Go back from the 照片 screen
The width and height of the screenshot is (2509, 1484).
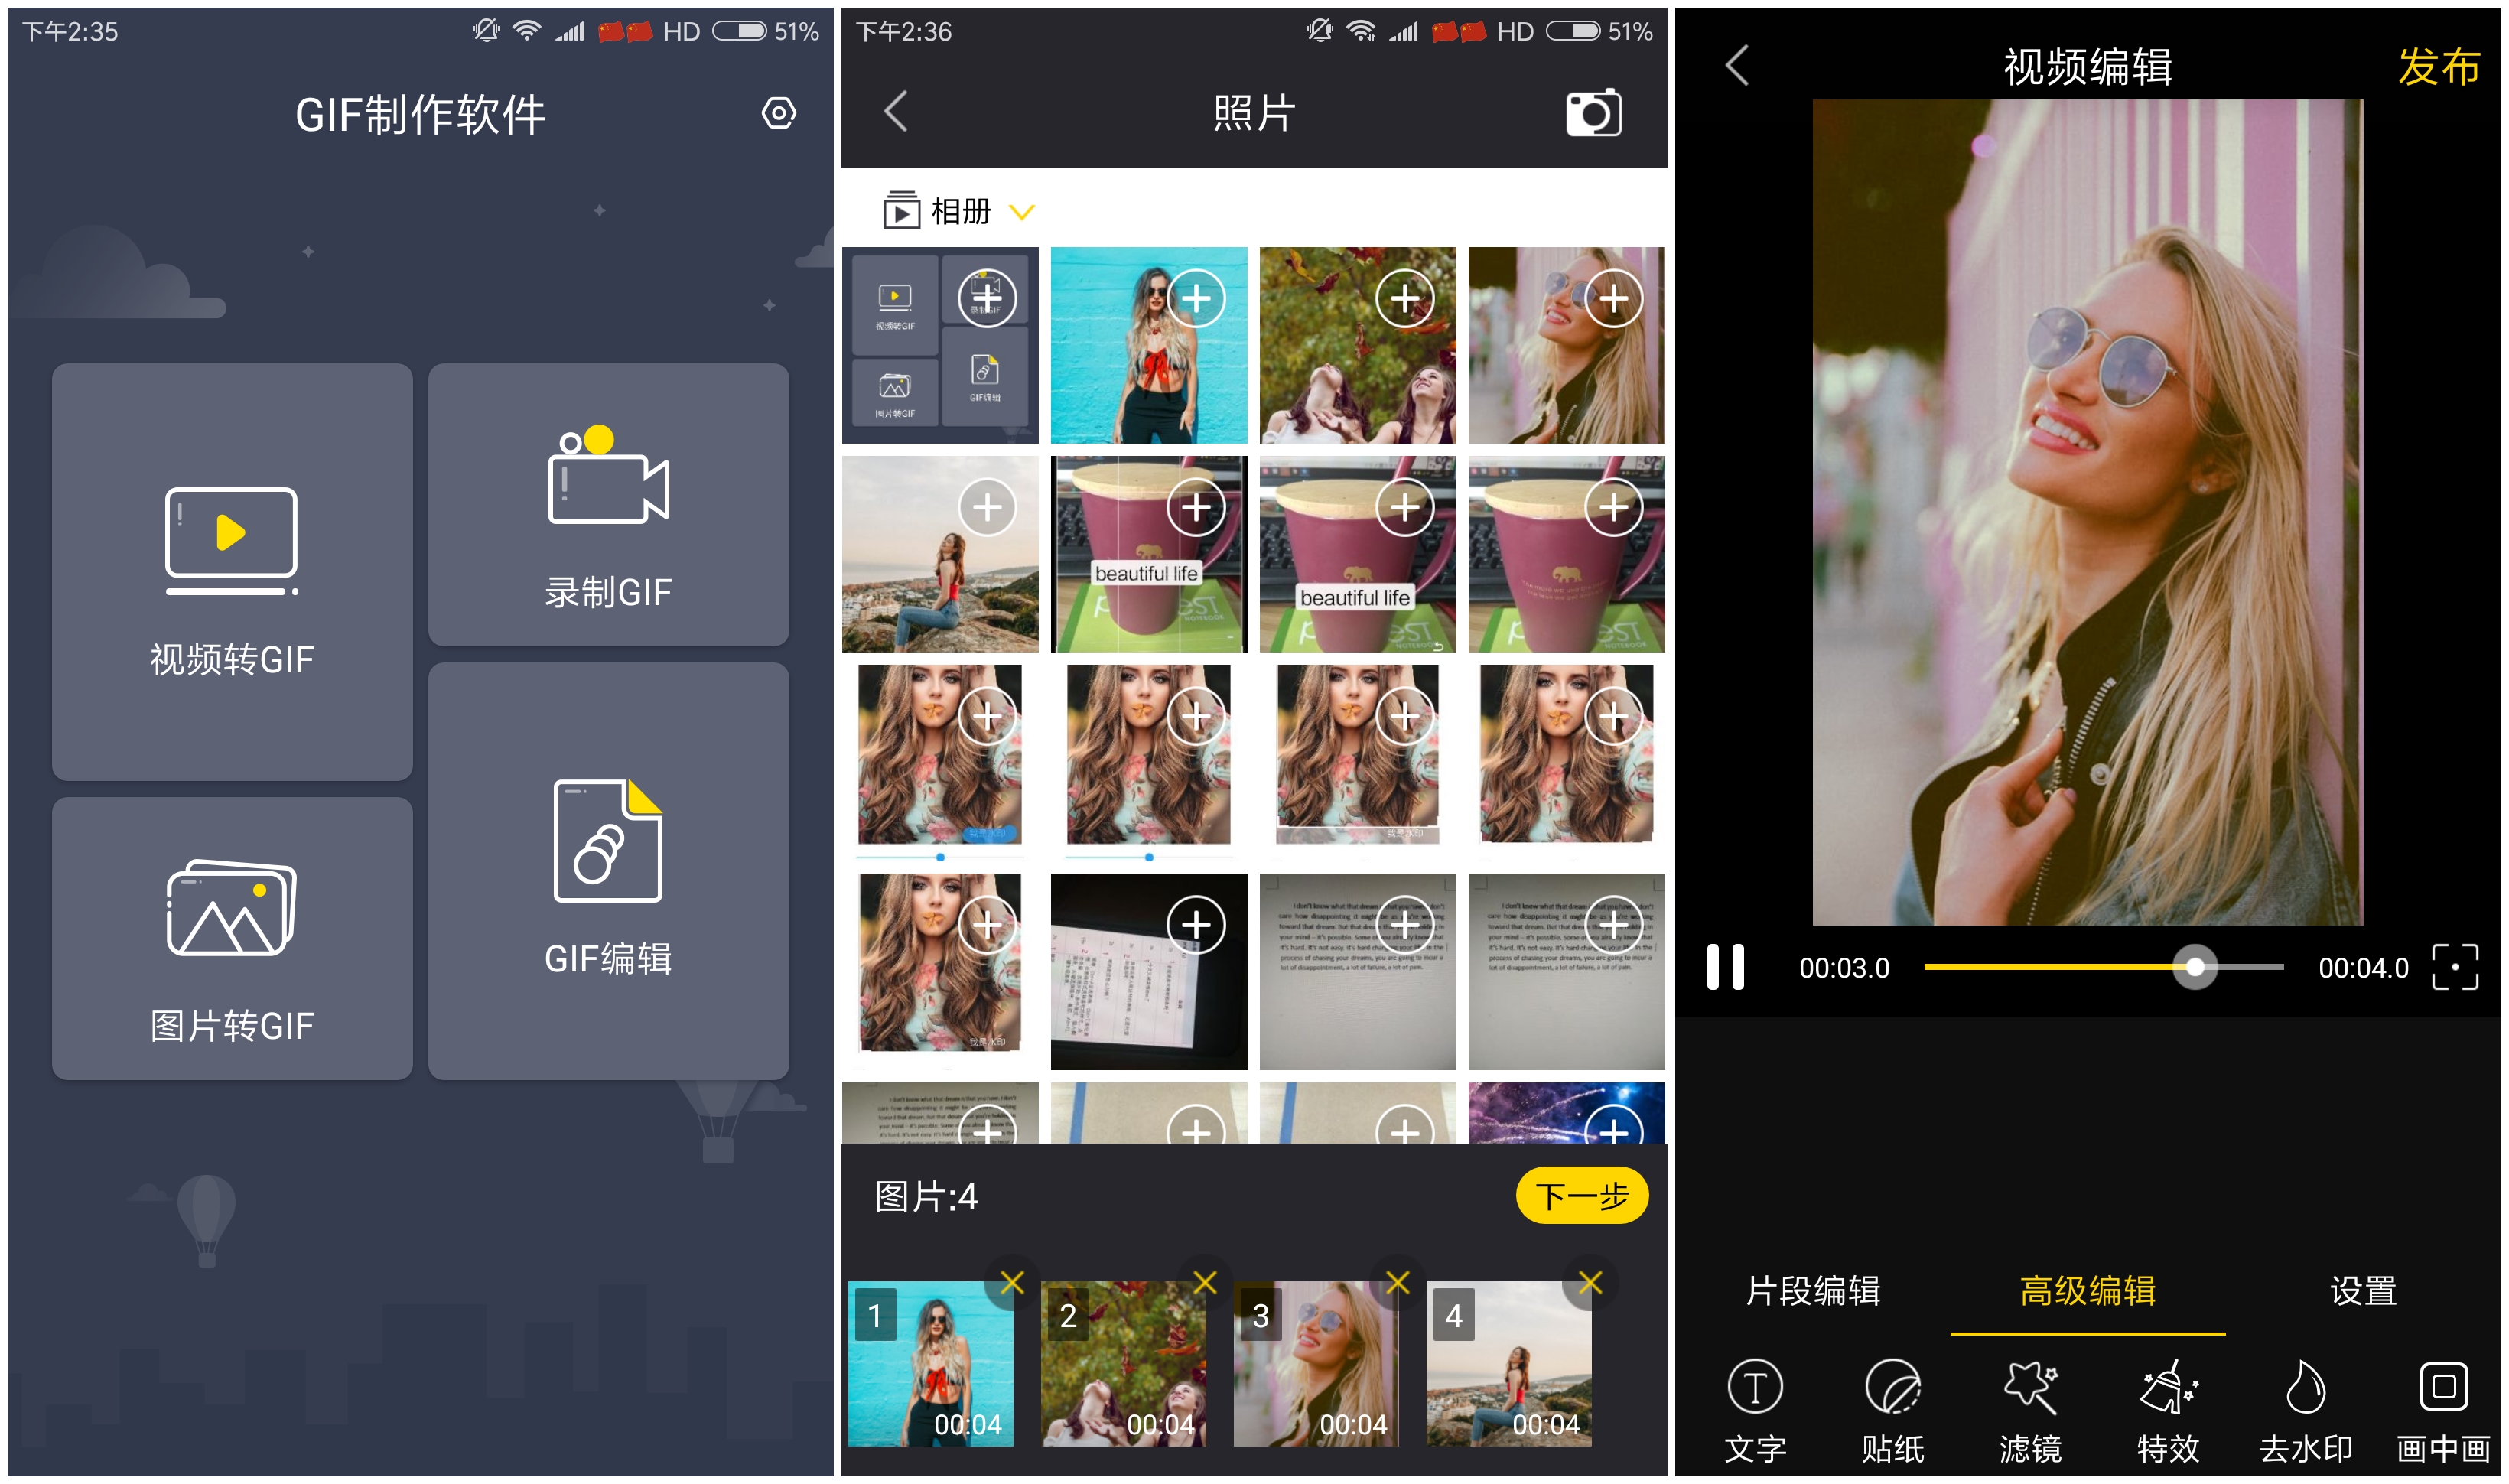click(x=895, y=112)
